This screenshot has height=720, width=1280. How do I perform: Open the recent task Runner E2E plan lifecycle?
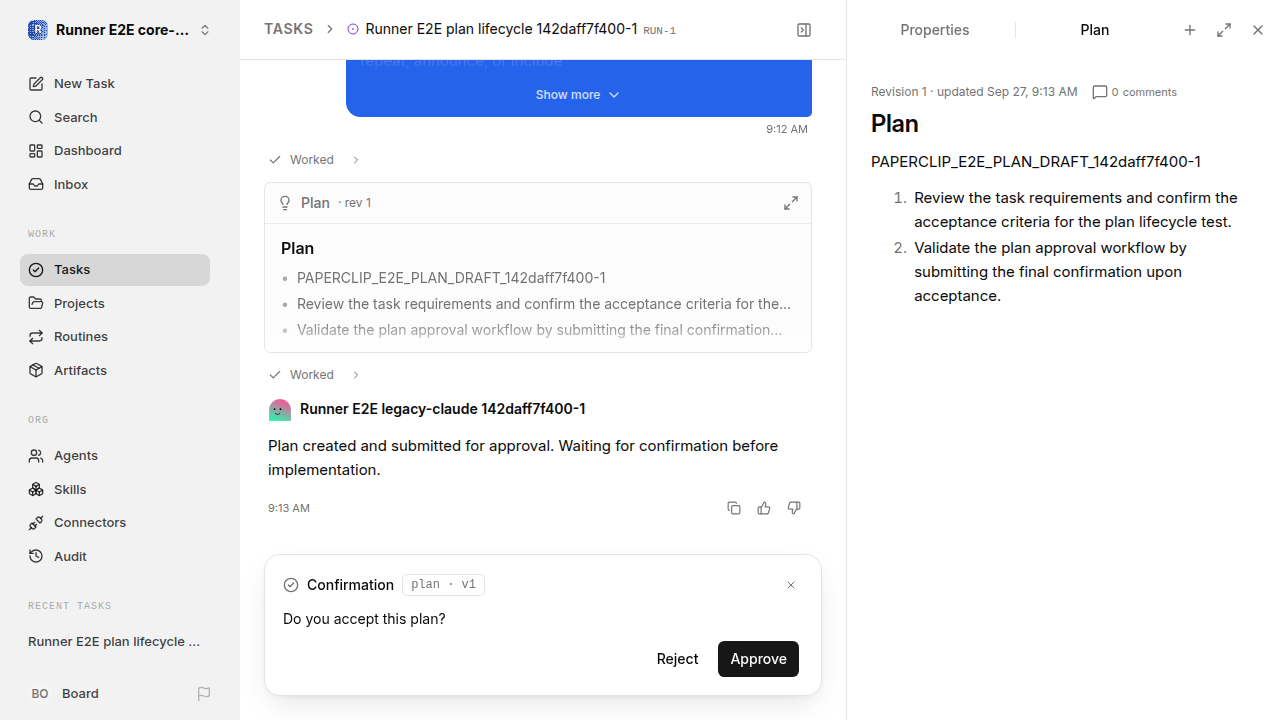coord(115,642)
